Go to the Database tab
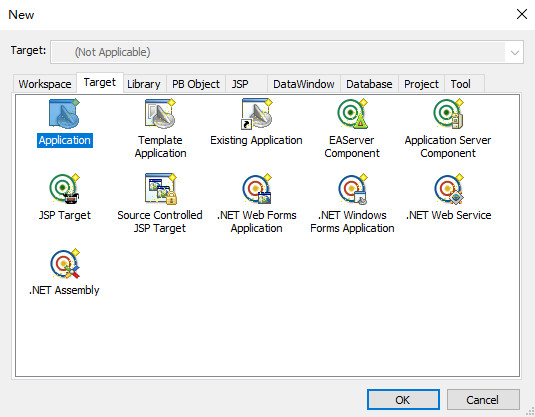 369,84
